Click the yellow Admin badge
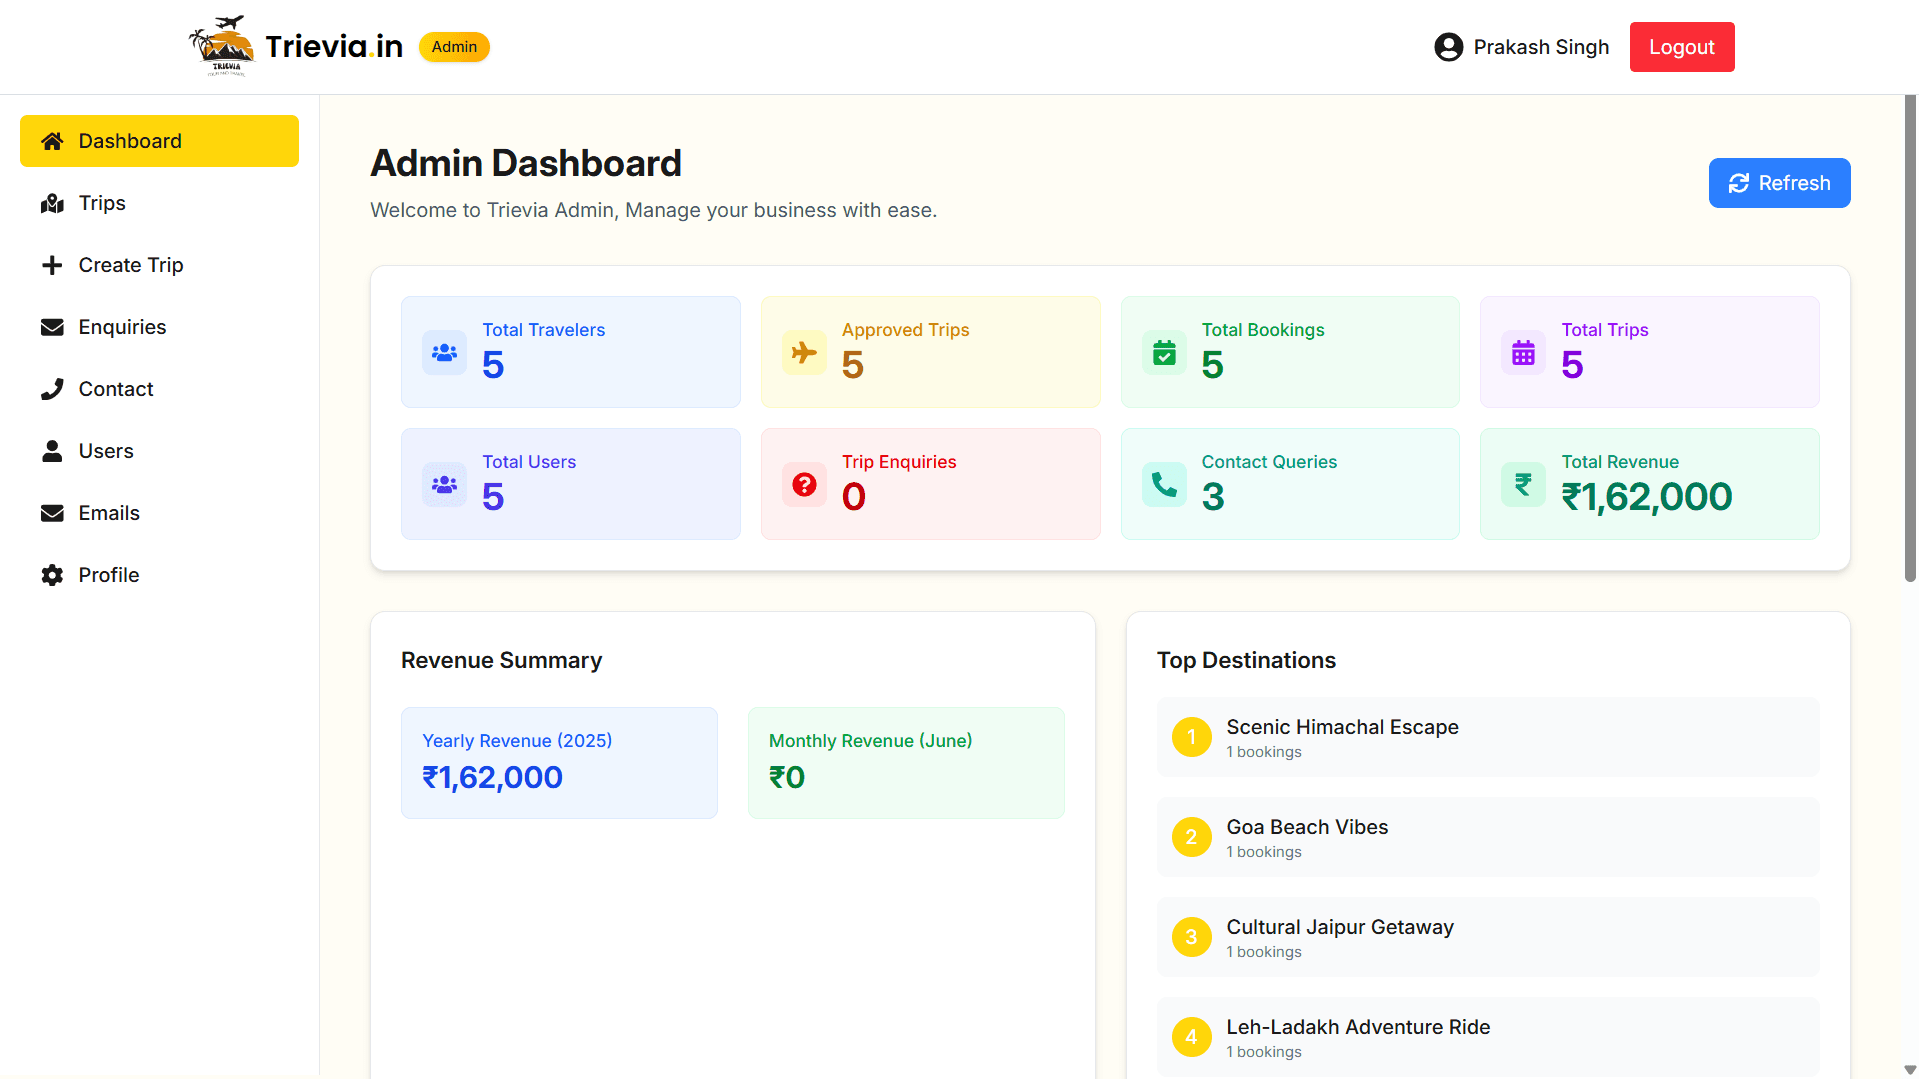This screenshot has width=1919, height=1079. point(453,47)
